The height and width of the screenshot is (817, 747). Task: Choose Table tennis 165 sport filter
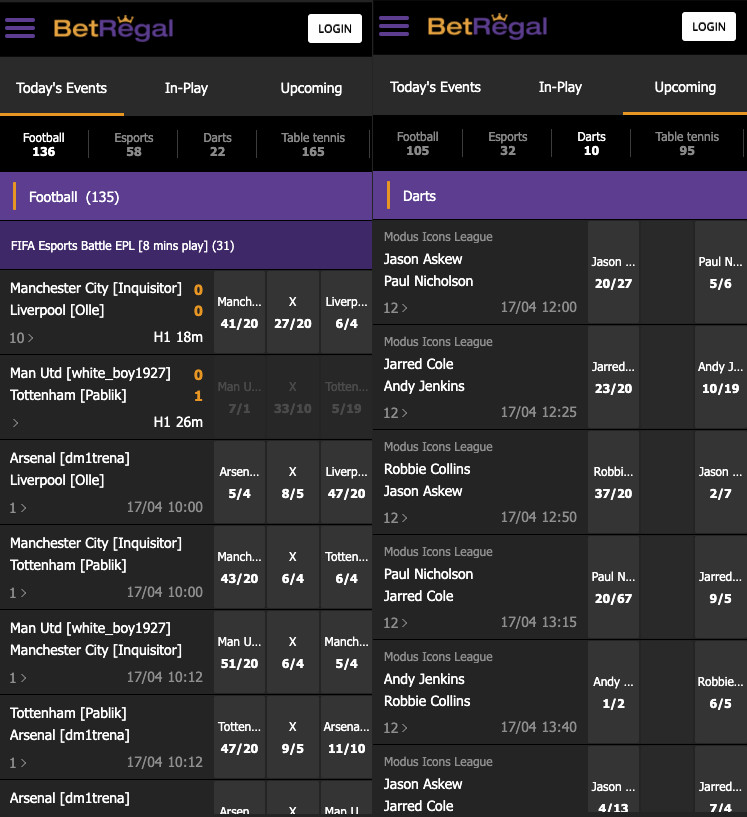point(313,144)
